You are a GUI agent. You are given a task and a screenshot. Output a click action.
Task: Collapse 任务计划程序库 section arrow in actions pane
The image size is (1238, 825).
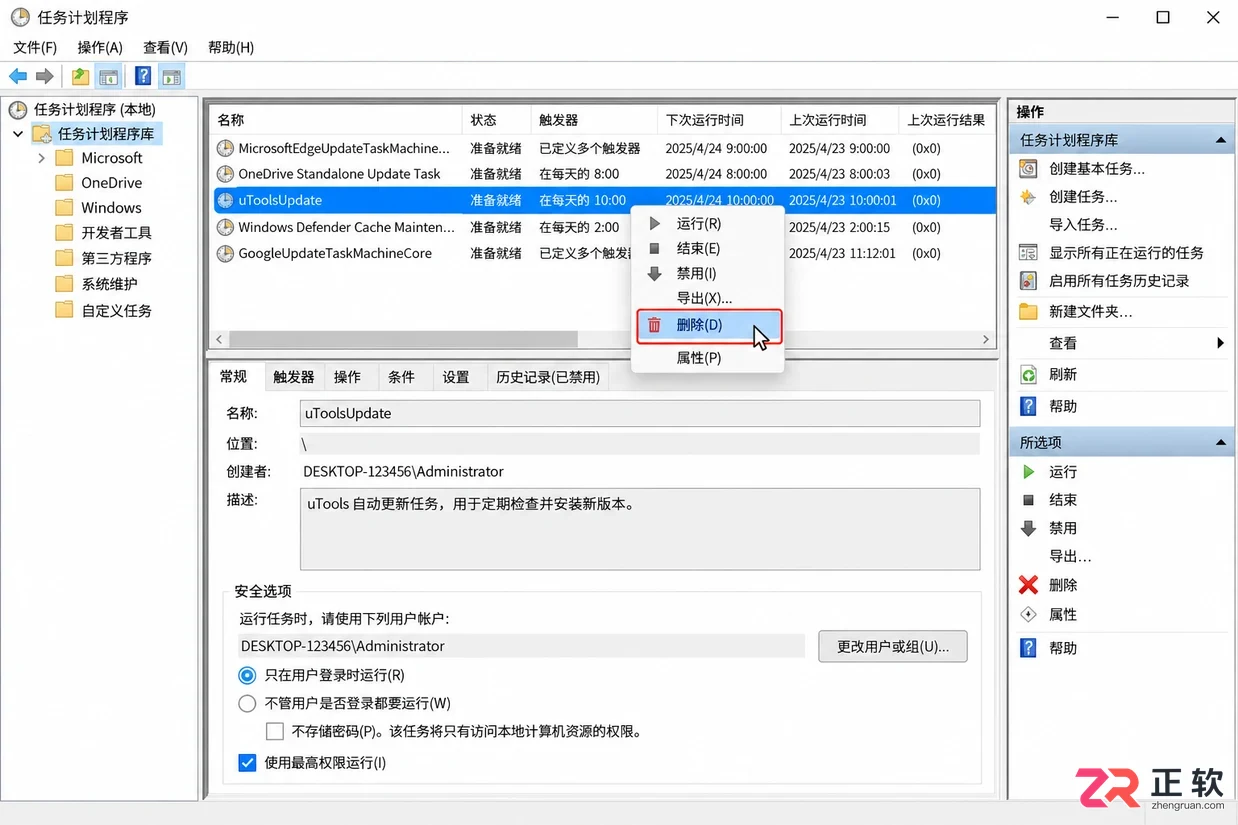coord(1221,141)
